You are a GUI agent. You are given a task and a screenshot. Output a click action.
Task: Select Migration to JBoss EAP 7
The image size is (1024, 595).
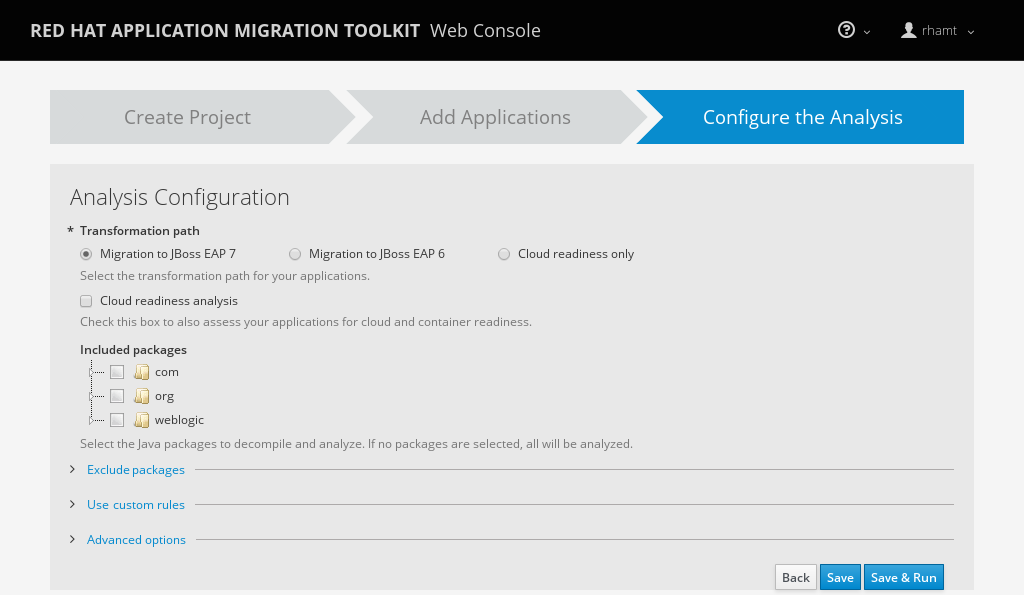tap(86, 254)
